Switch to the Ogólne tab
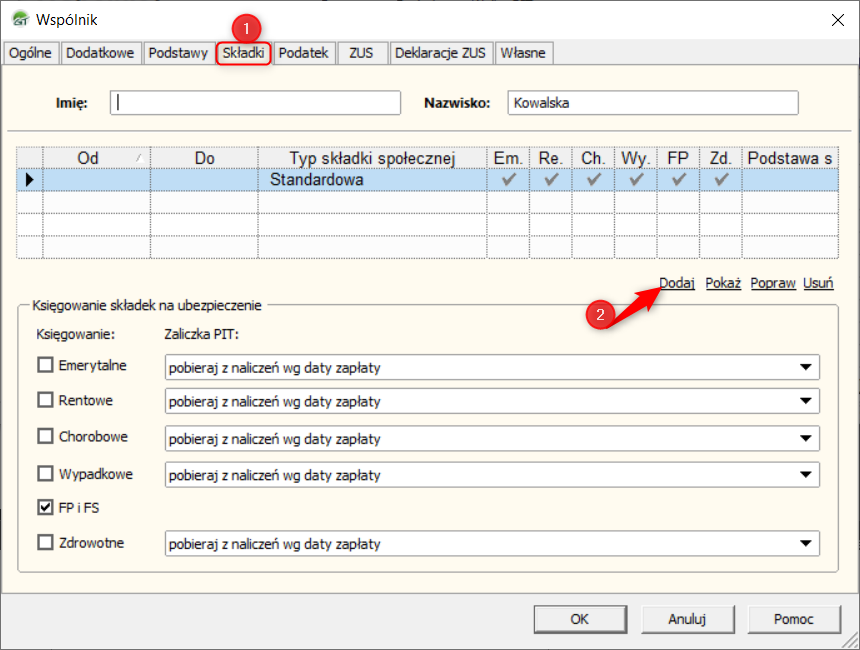 [x=30, y=53]
